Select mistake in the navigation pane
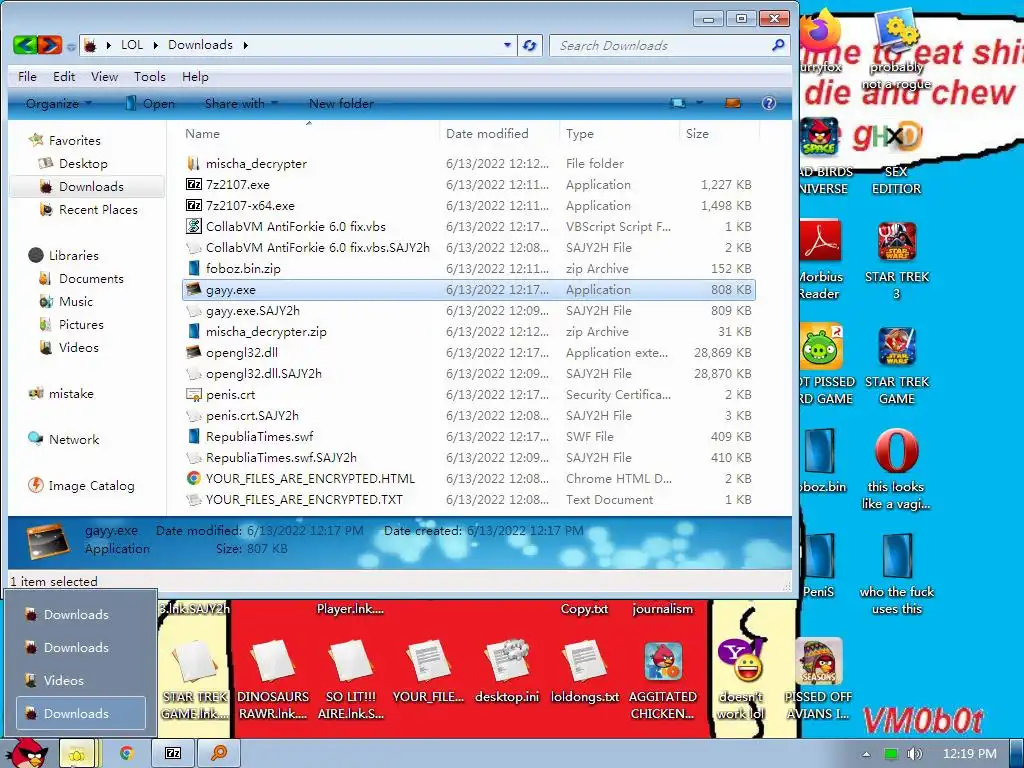The image size is (1024, 768). point(71,394)
